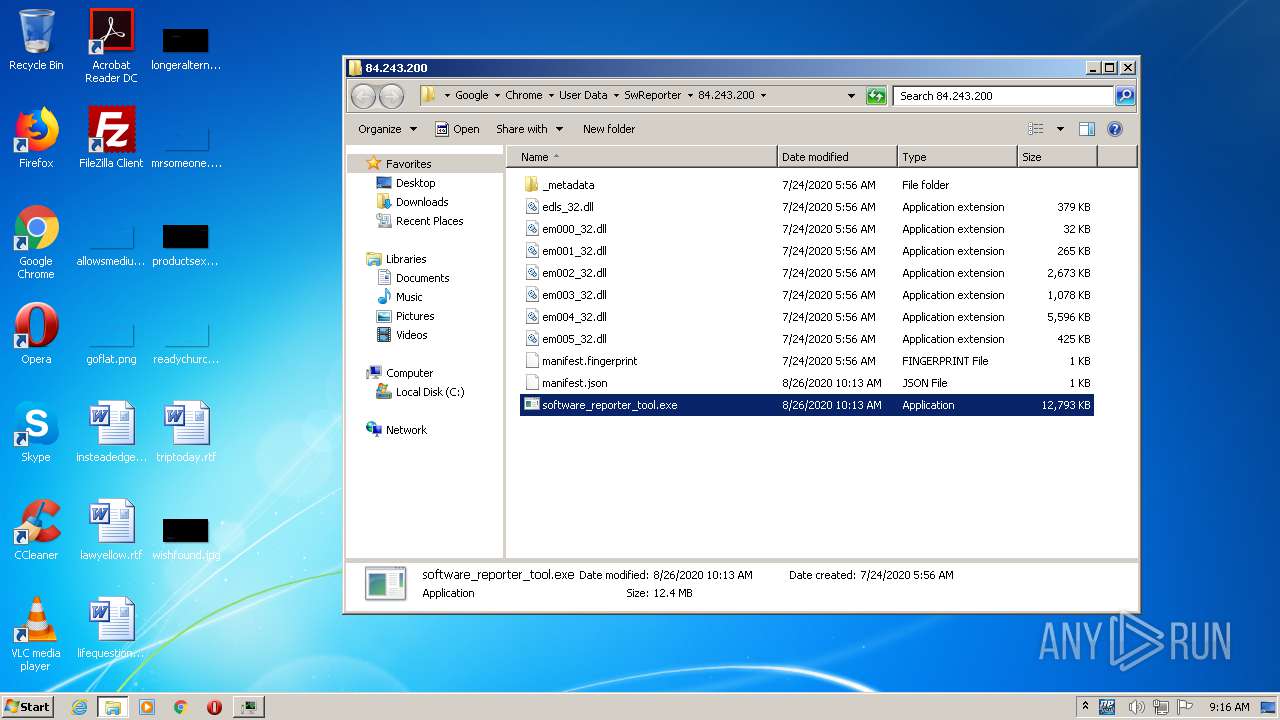The width and height of the screenshot is (1280, 720).
Task: Launch FileZilla Client desktop shortcut
Action: (x=111, y=138)
